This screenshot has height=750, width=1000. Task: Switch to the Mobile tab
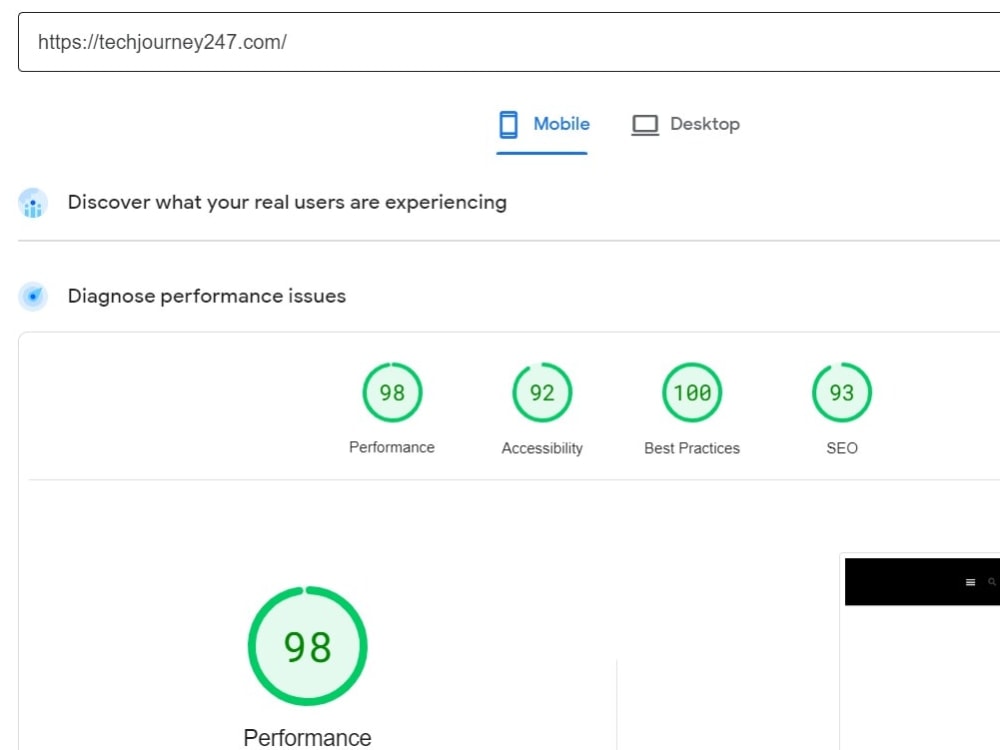point(543,124)
